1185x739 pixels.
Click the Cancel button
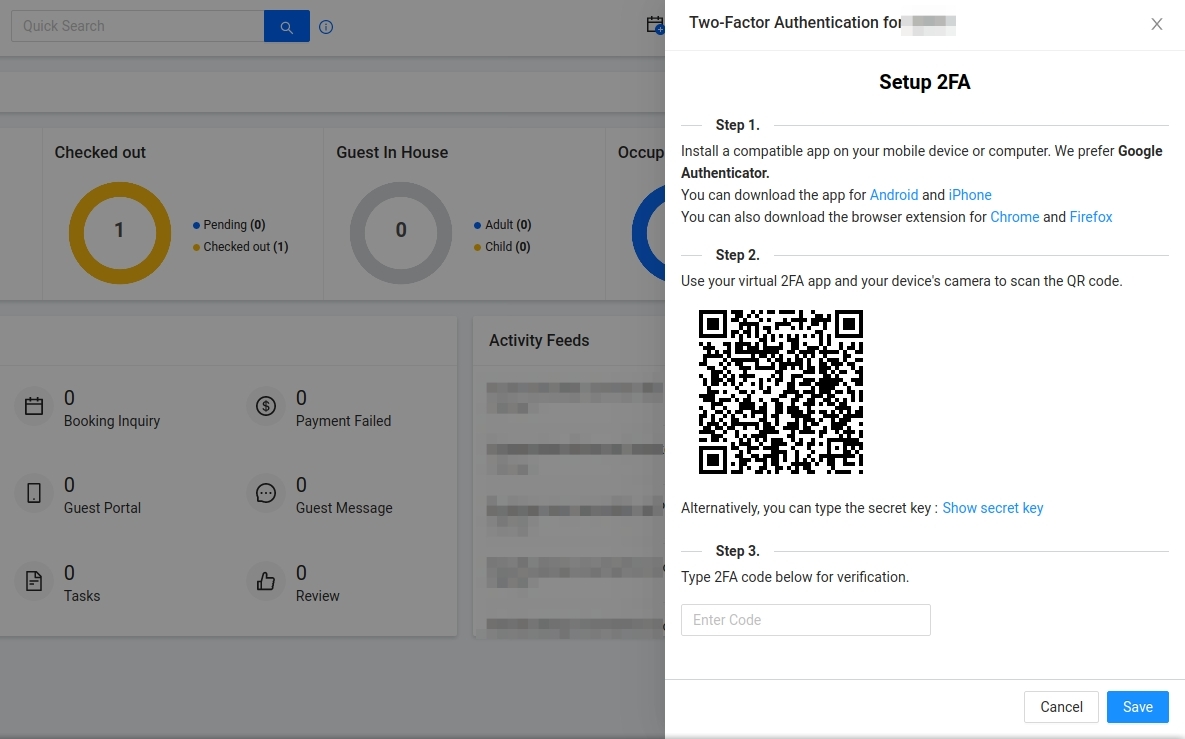click(1061, 707)
